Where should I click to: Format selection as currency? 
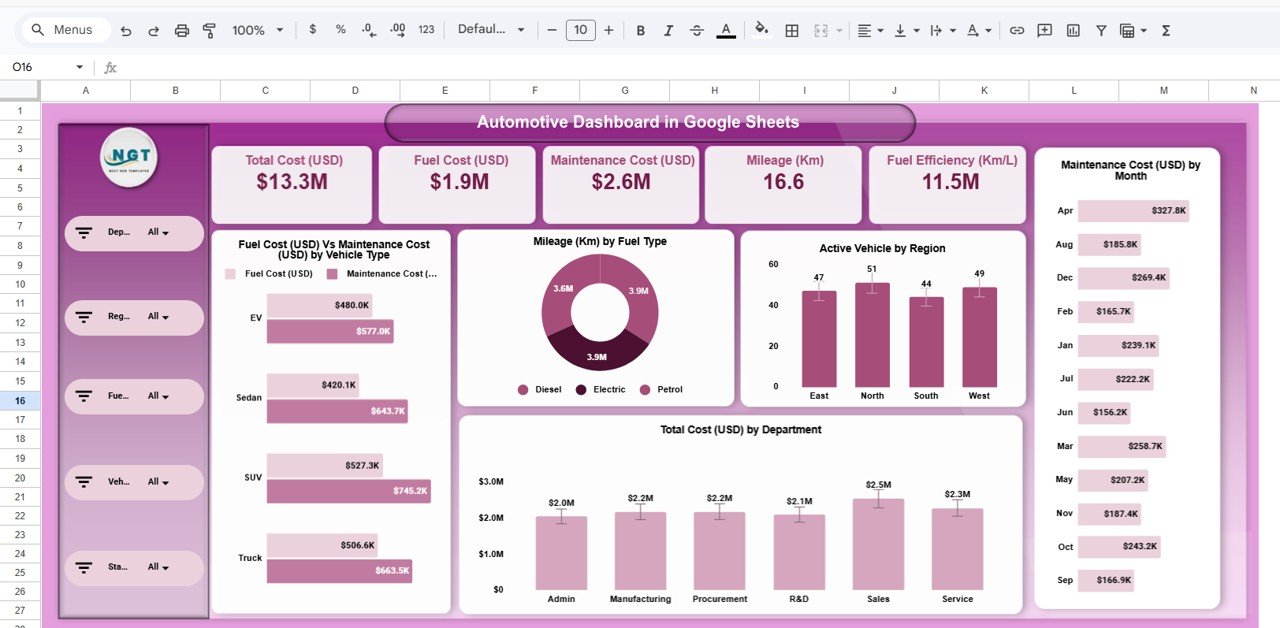click(311, 30)
